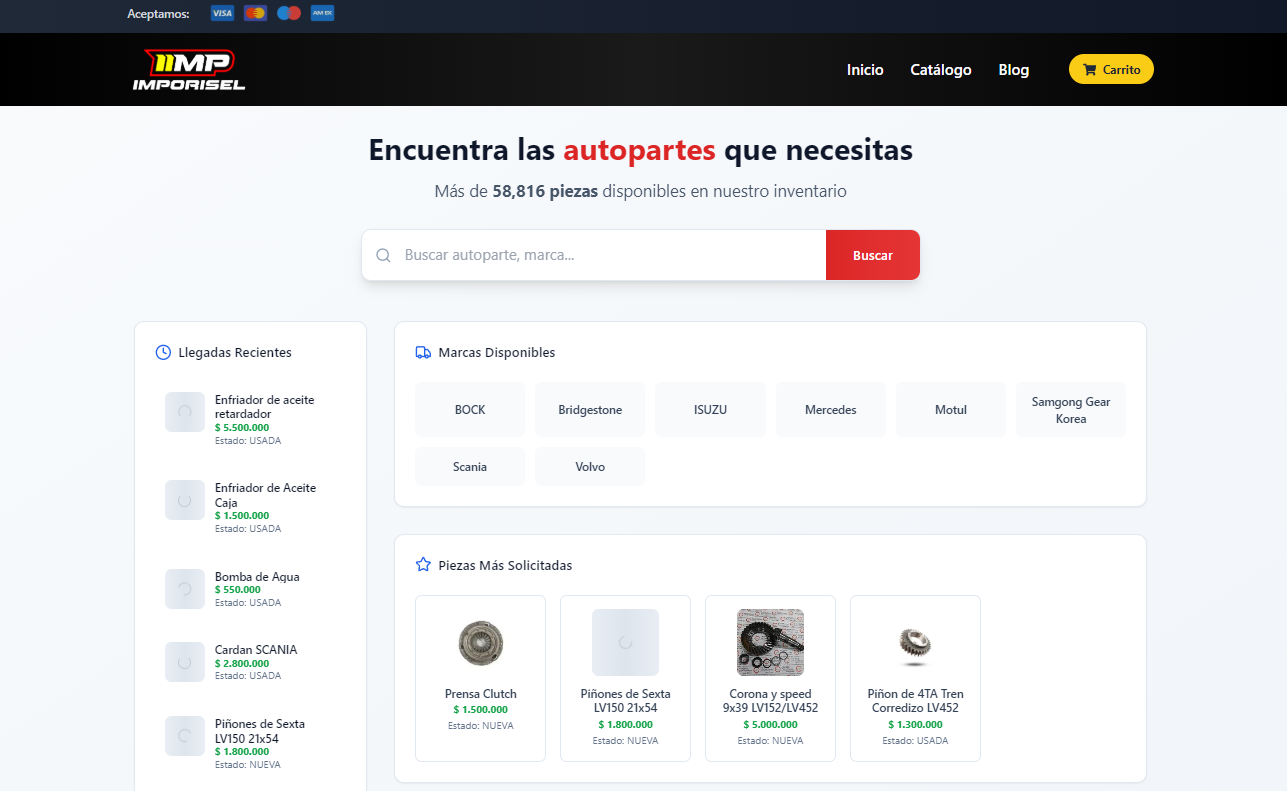This screenshot has height=791, width=1287.
Task: Open Cardan SCANIA listing
Action: pyautogui.click(x=250, y=662)
